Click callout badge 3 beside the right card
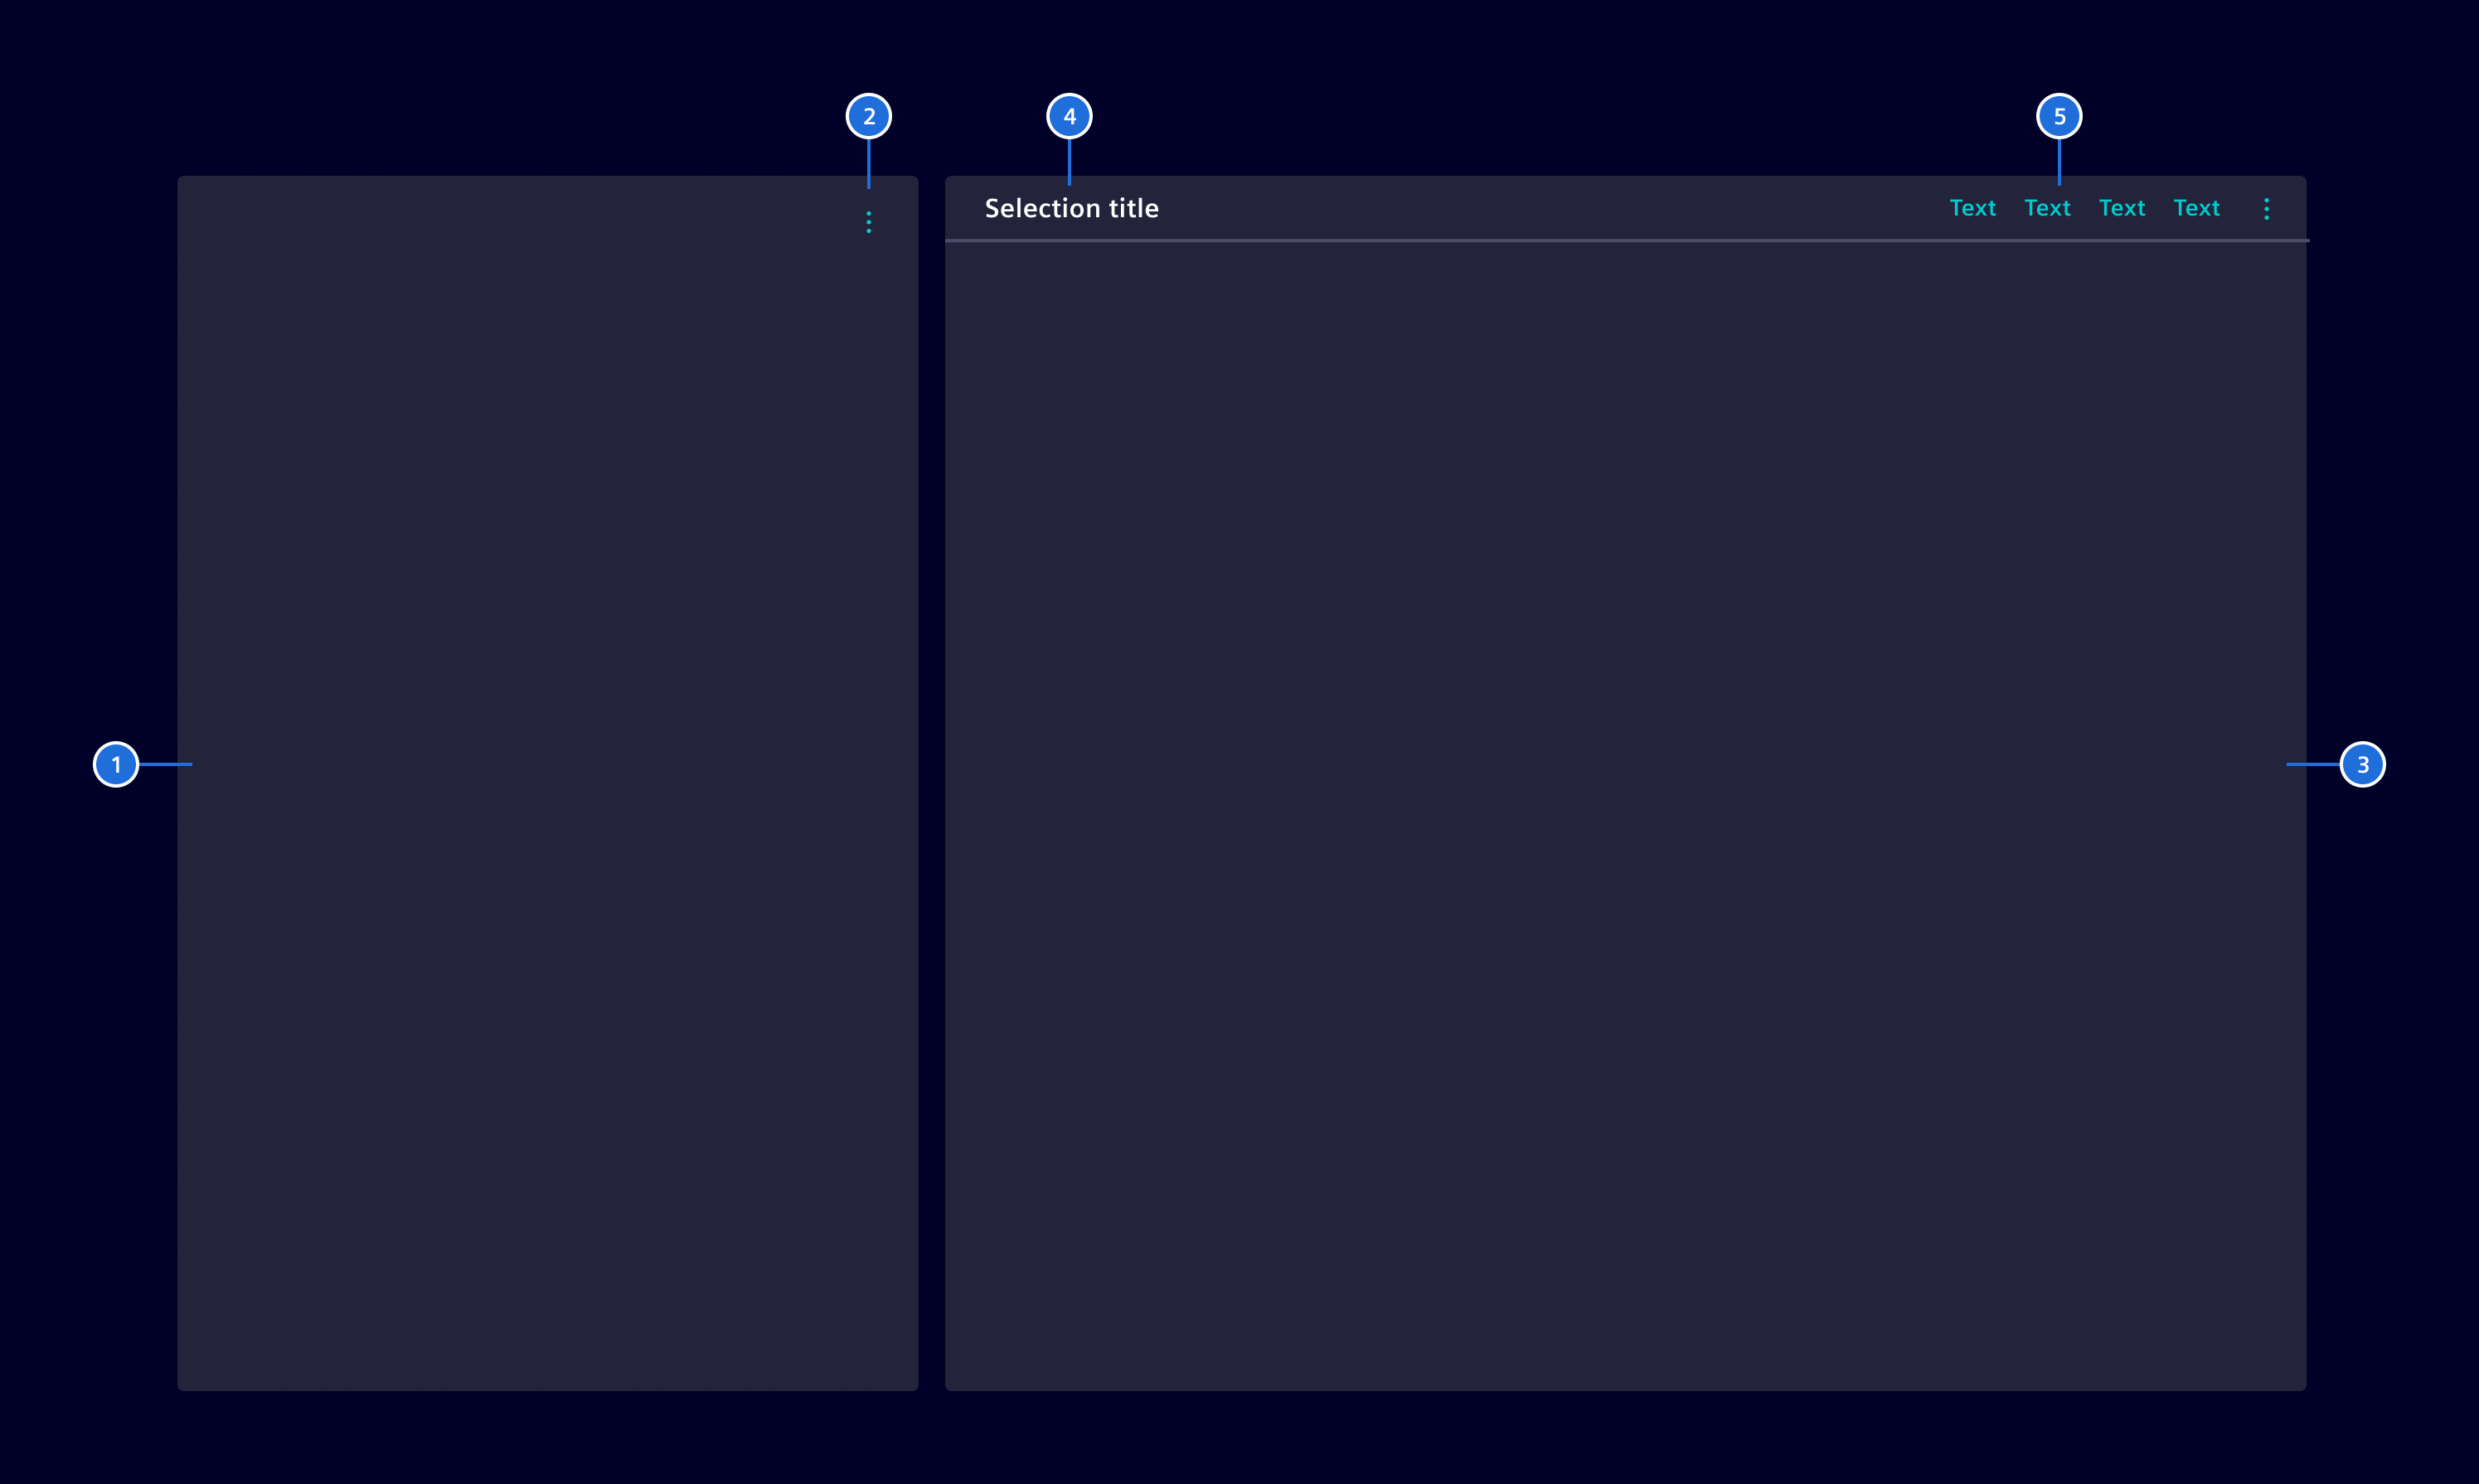Screen dimensions: 2479x1484 (2363, 764)
